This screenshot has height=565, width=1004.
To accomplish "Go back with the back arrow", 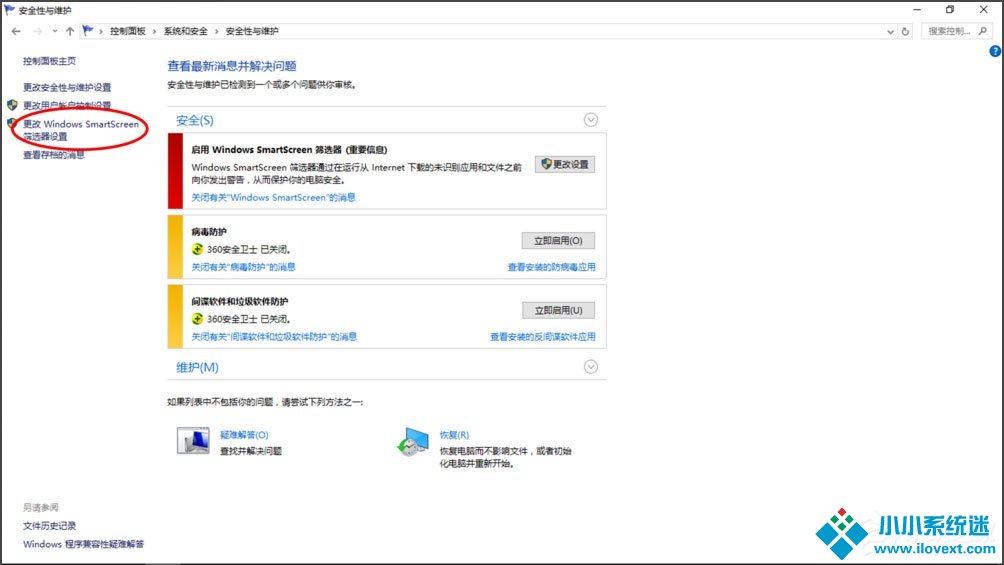I will tap(16, 31).
